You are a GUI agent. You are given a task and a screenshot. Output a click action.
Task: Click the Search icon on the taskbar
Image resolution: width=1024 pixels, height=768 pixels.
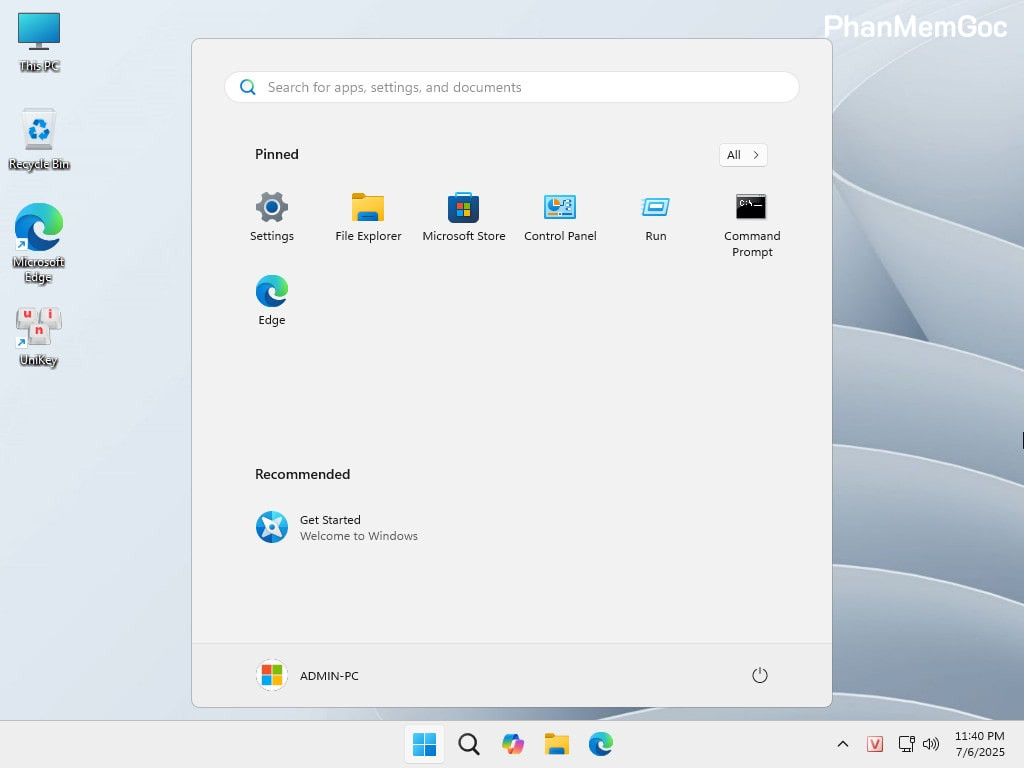click(468, 744)
